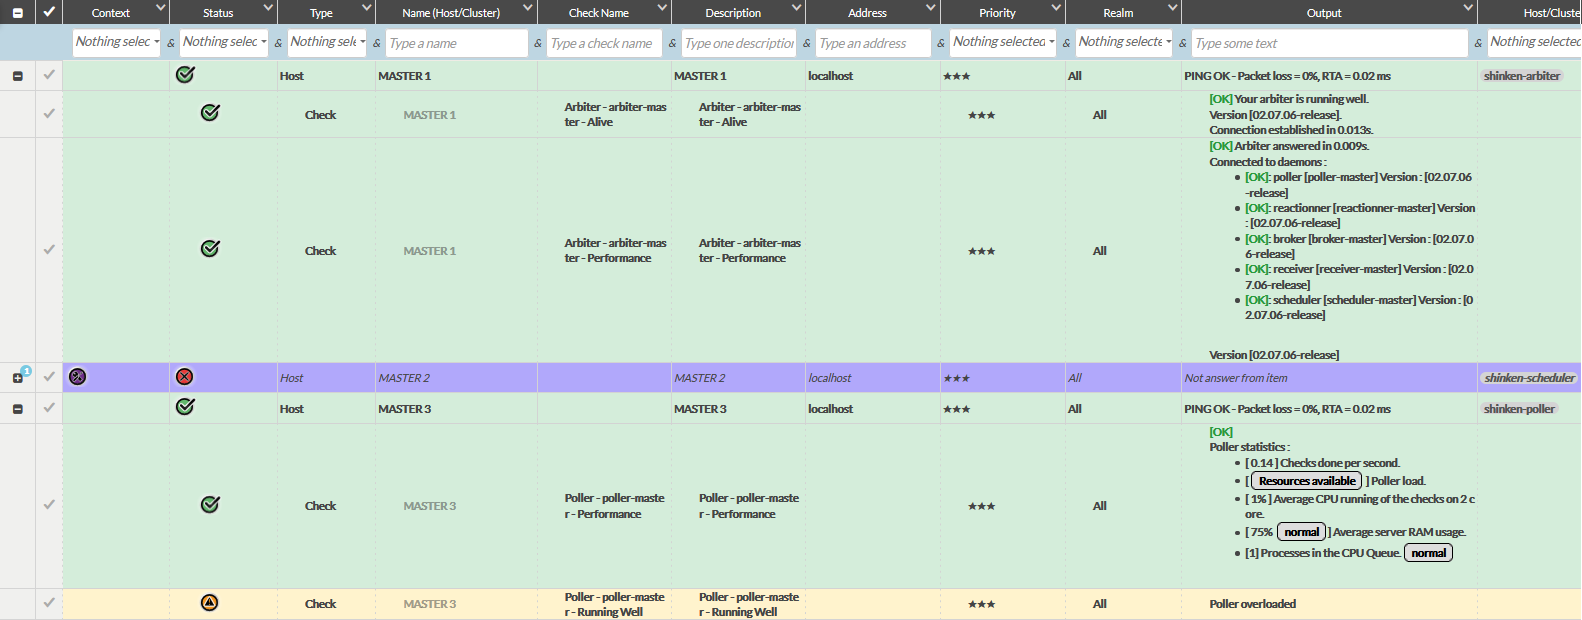
Task: Click the shinken-arbiter cluster tag
Action: pyautogui.click(x=1521, y=76)
